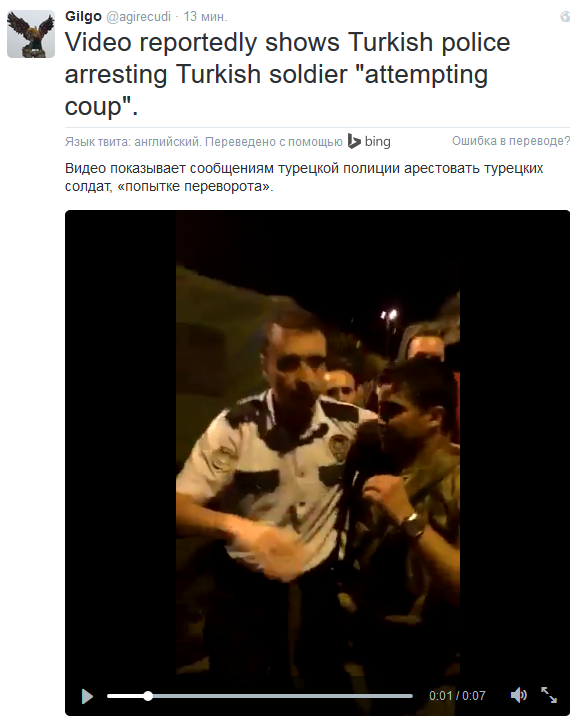This screenshot has height=718, width=570.
Task: Click the 'Ошибка в переводе?' link
Action: click(511, 141)
